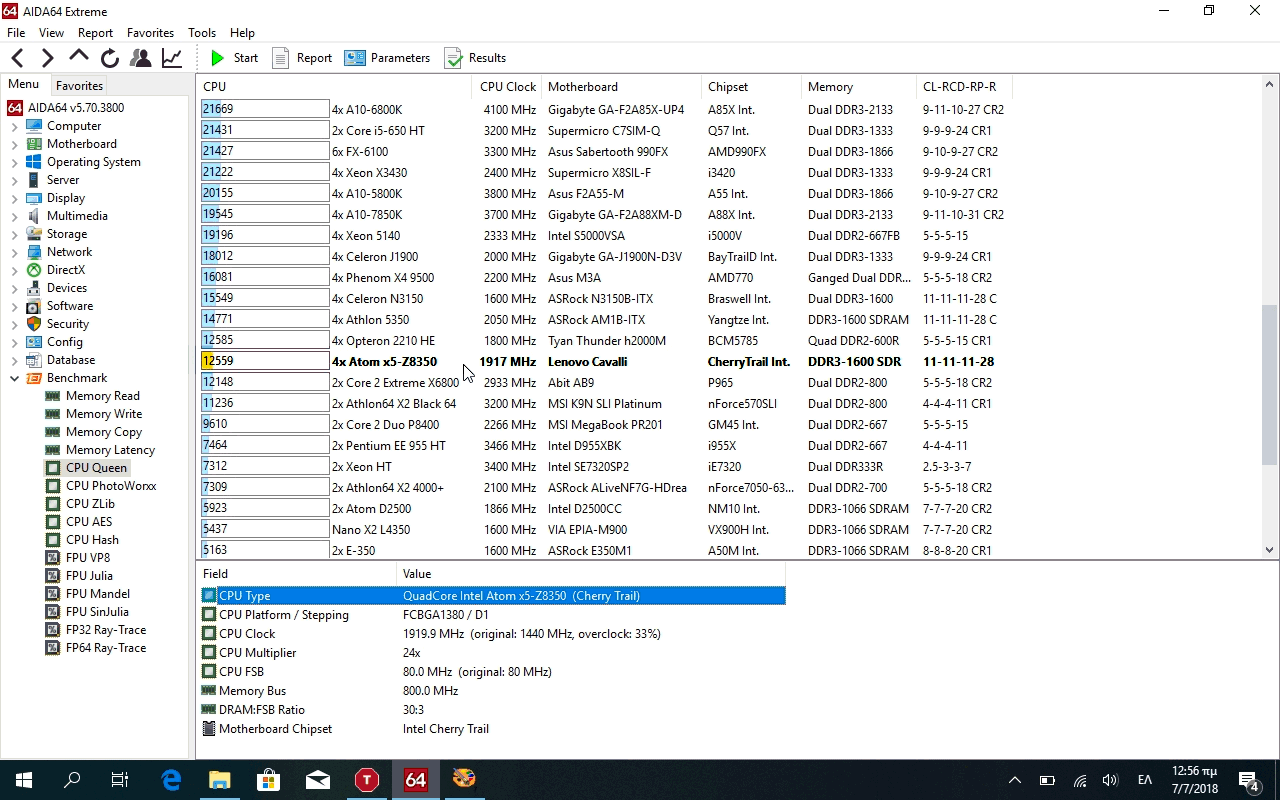Click the Report toolbar button
The height and width of the screenshot is (800, 1280).
[x=302, y=58]
